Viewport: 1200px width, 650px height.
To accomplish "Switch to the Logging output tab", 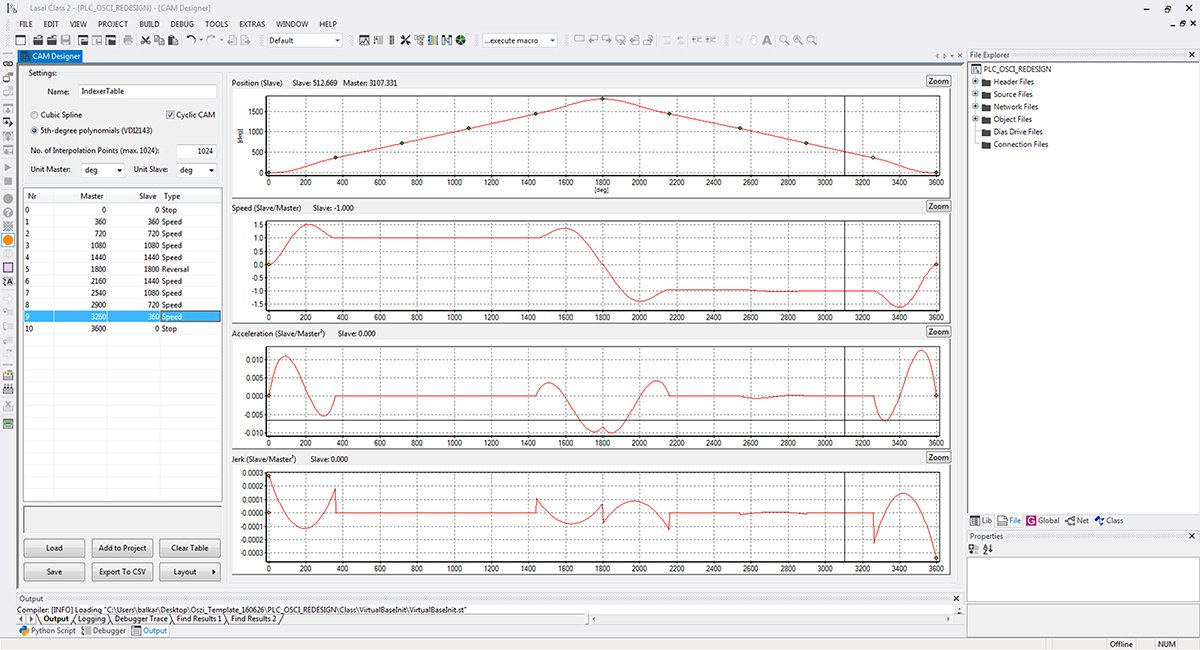I will point(91,619).
